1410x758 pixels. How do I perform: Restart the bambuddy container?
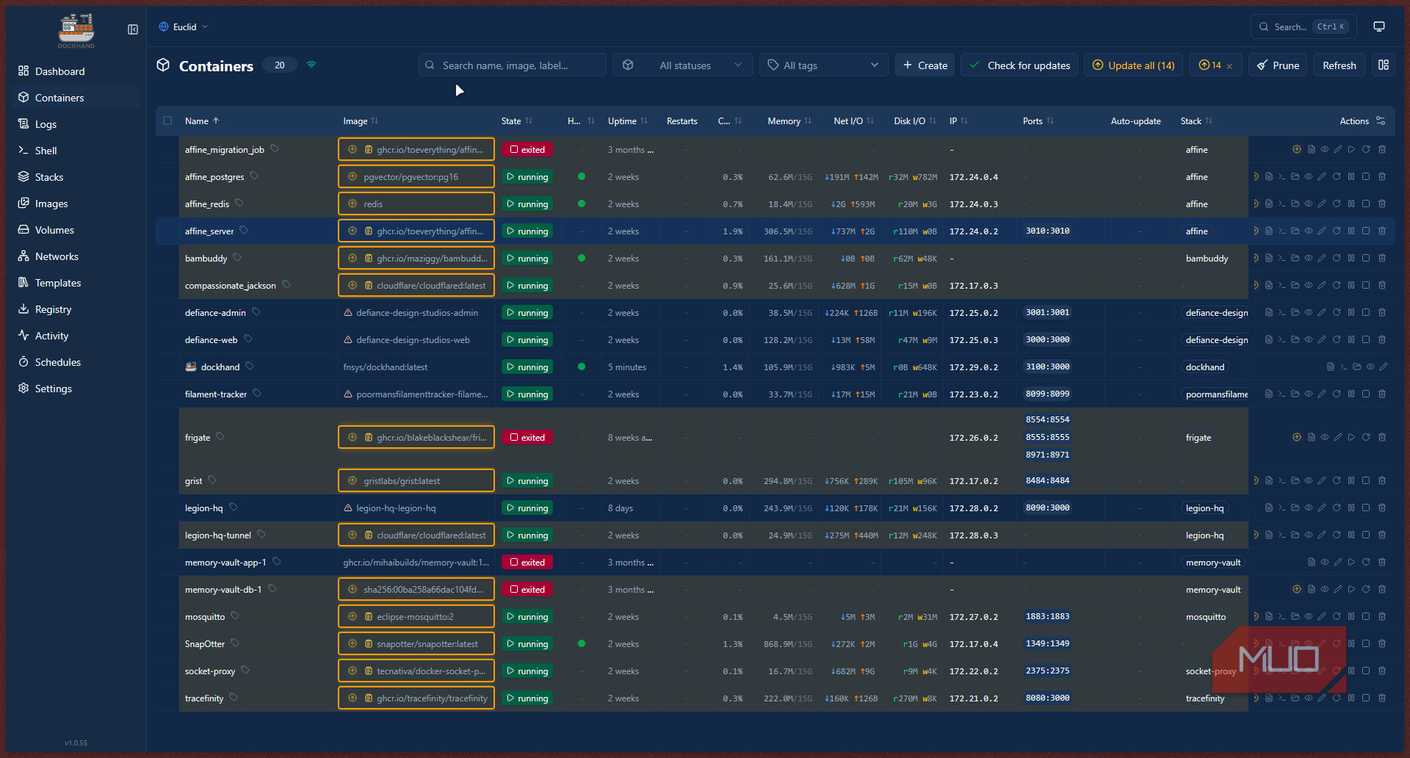(1337, 258)
